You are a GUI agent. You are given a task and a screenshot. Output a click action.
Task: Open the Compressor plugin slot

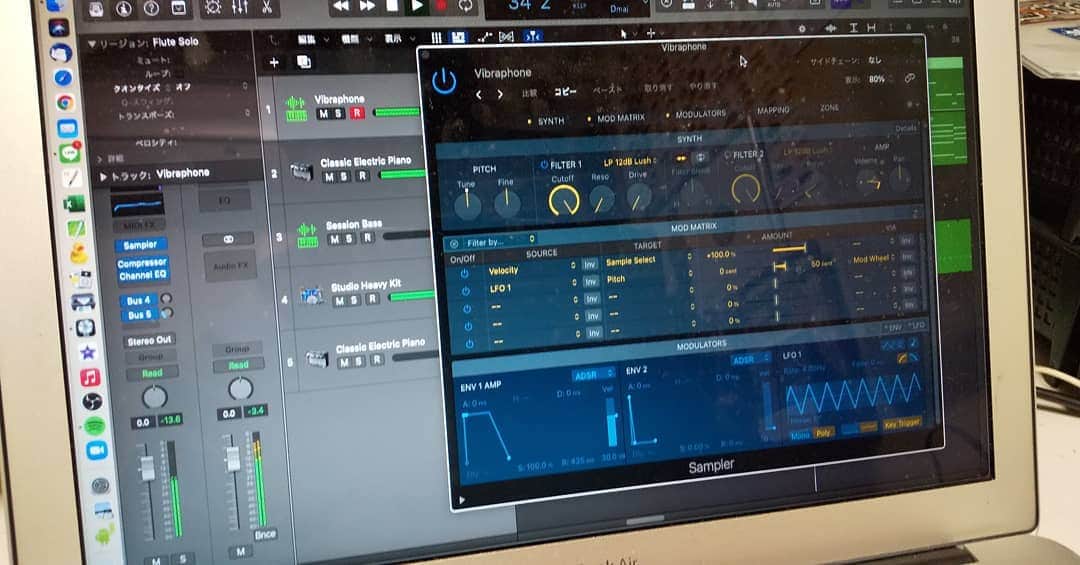click(142, 263)
